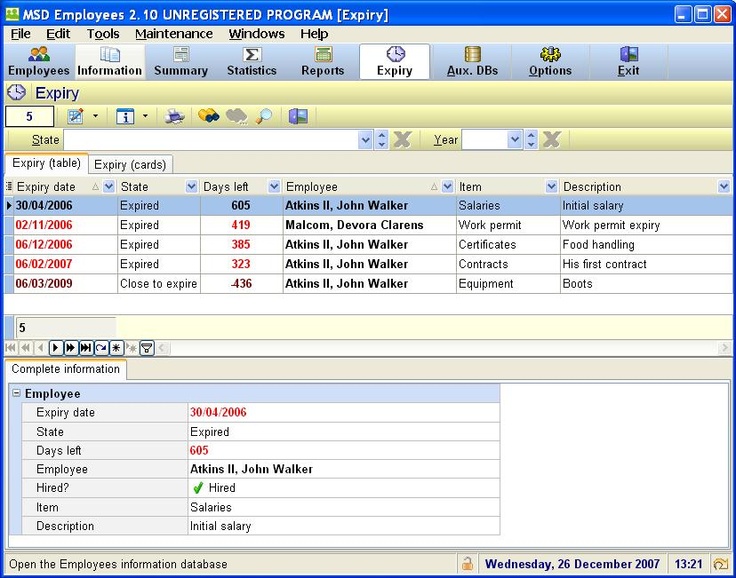
Task: Click the filter funnel navigator button
Action: click(x=147, y=348)
